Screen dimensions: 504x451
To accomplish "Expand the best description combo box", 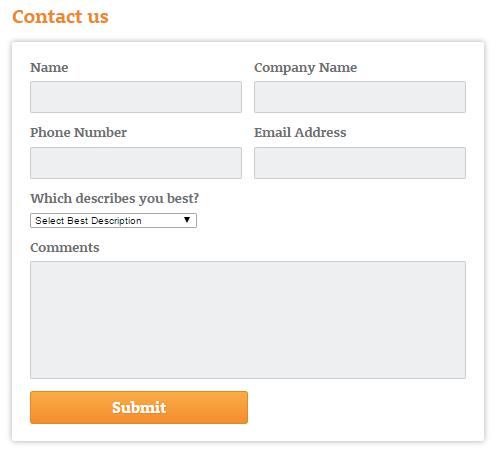I will 113,221.
